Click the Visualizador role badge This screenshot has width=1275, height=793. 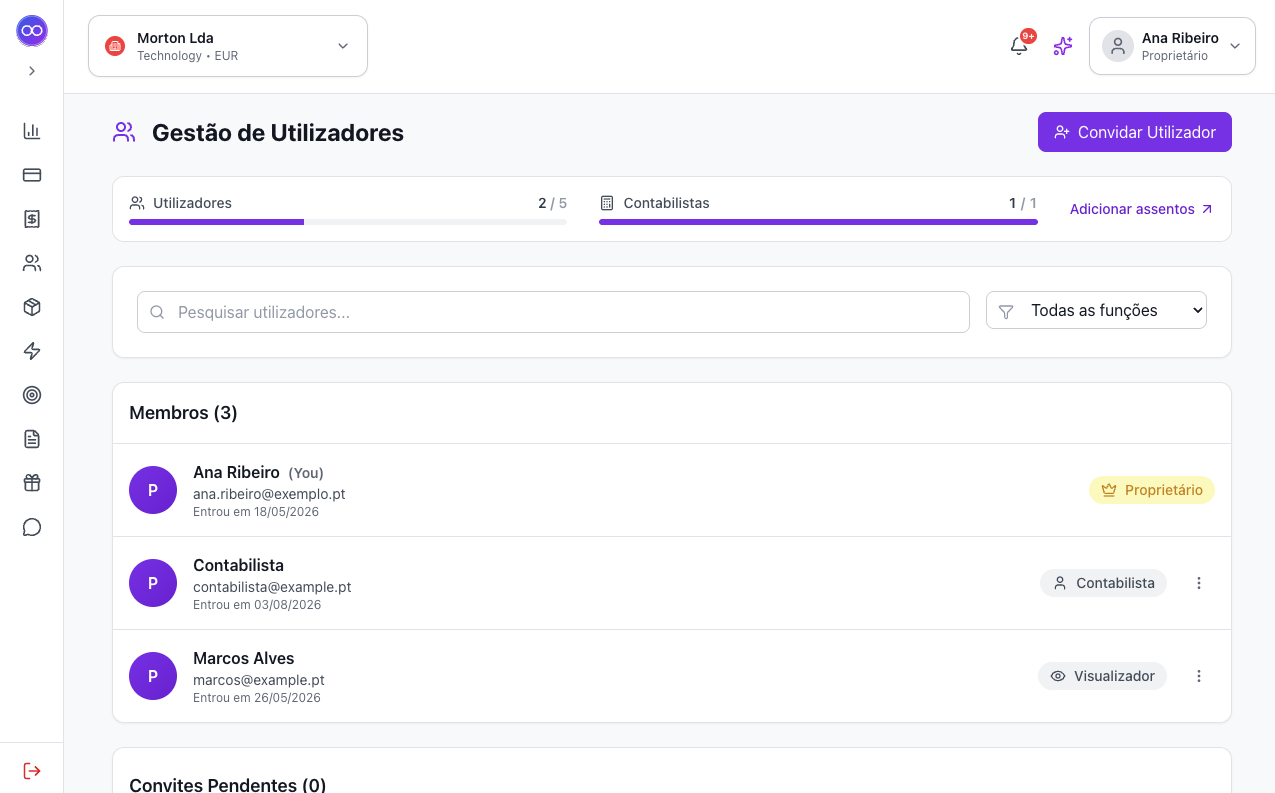pyautogui.click(x=1102, y=676)
